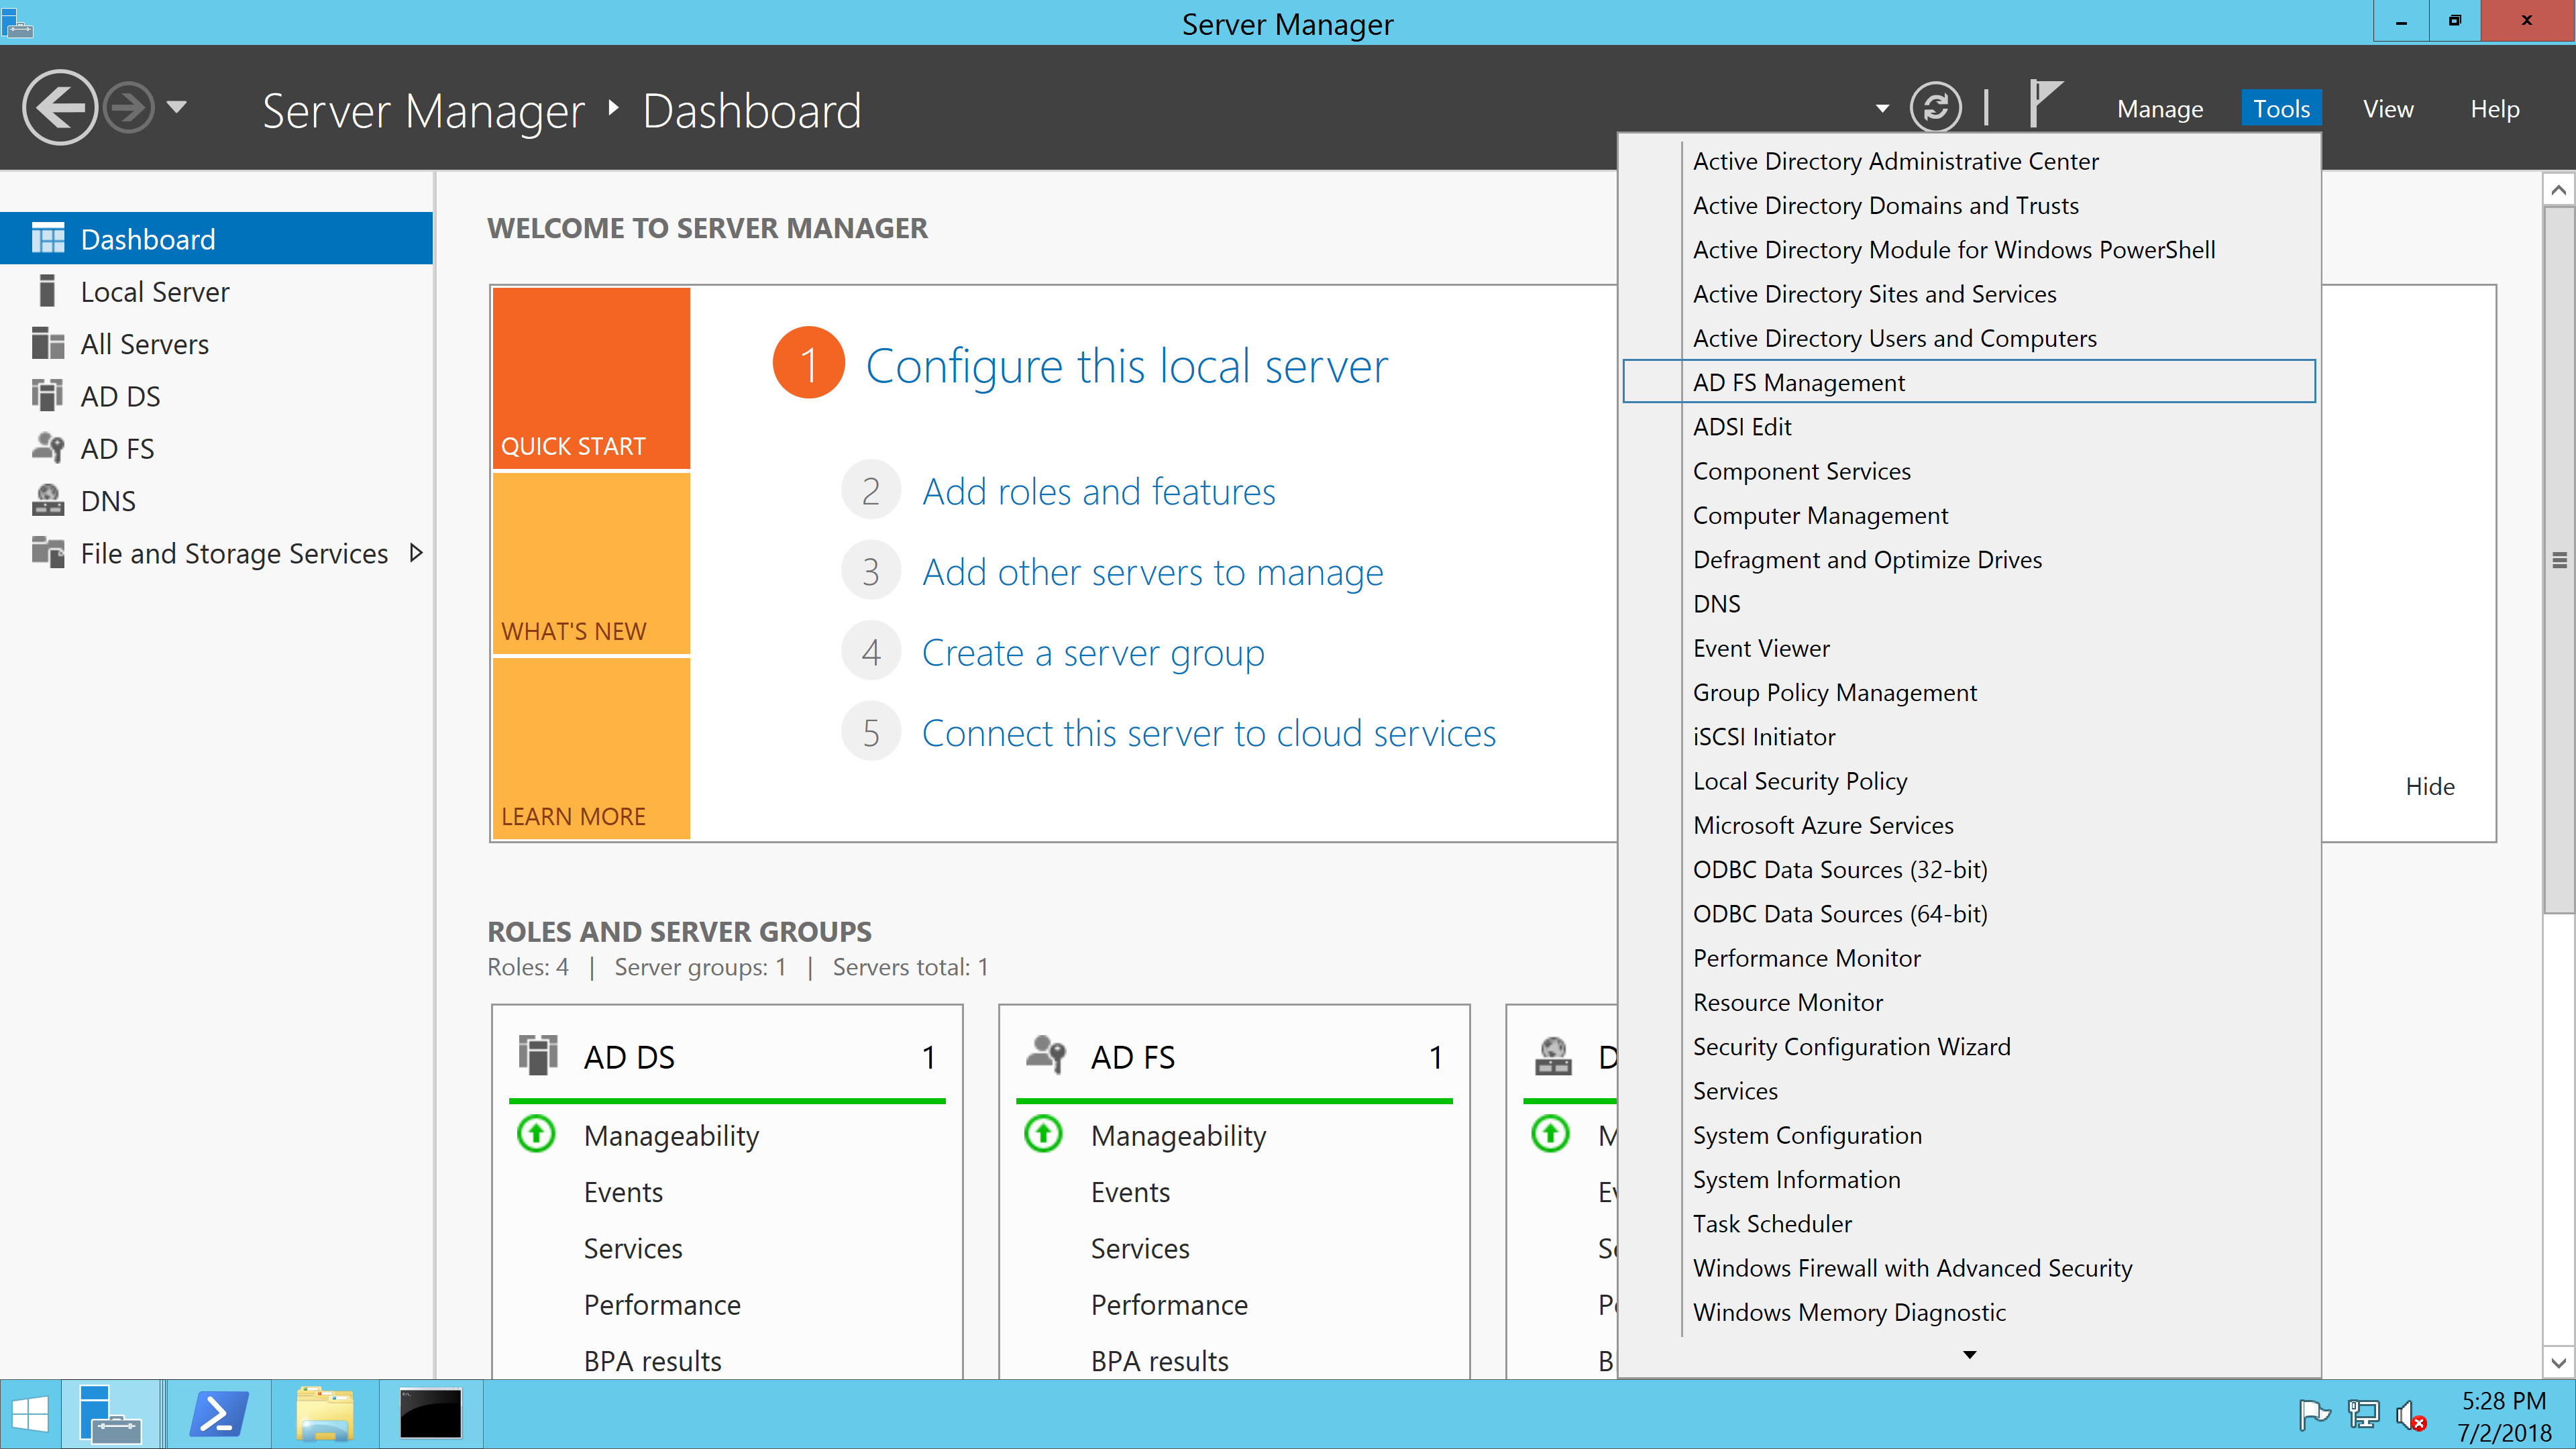Click the forward navigation arrow
The image size is (2576, 1449).
click(x=130, y=108)
